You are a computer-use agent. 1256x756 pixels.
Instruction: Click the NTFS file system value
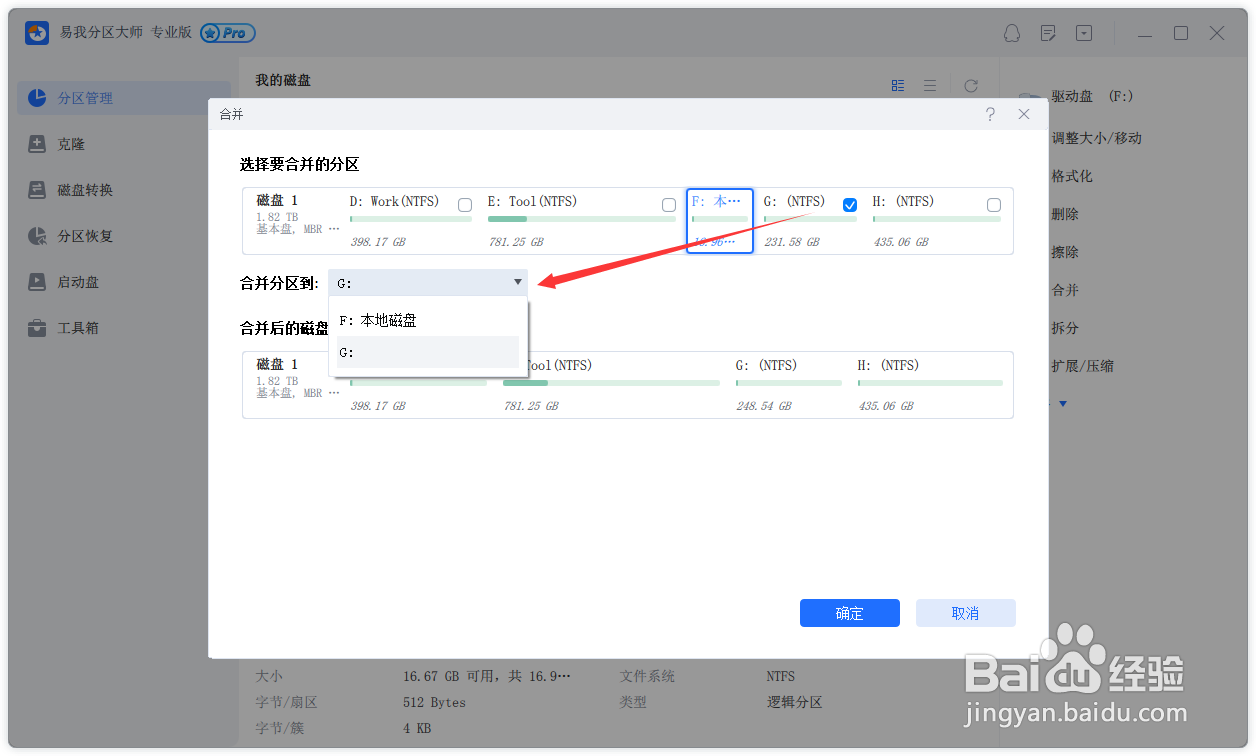coord(781,676)
